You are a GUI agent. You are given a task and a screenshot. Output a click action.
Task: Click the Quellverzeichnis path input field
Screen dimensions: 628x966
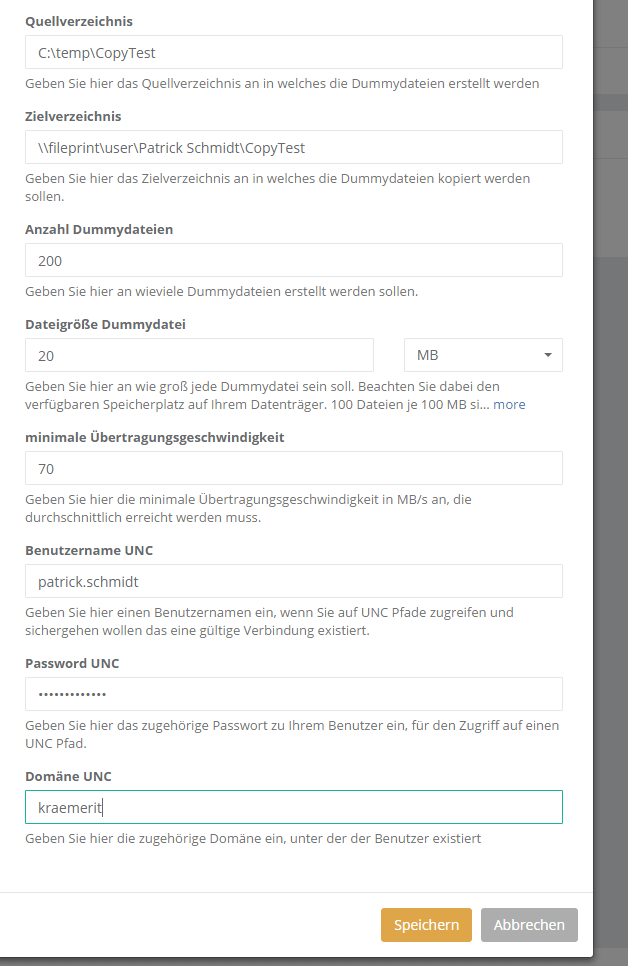(x=293, y=52)
